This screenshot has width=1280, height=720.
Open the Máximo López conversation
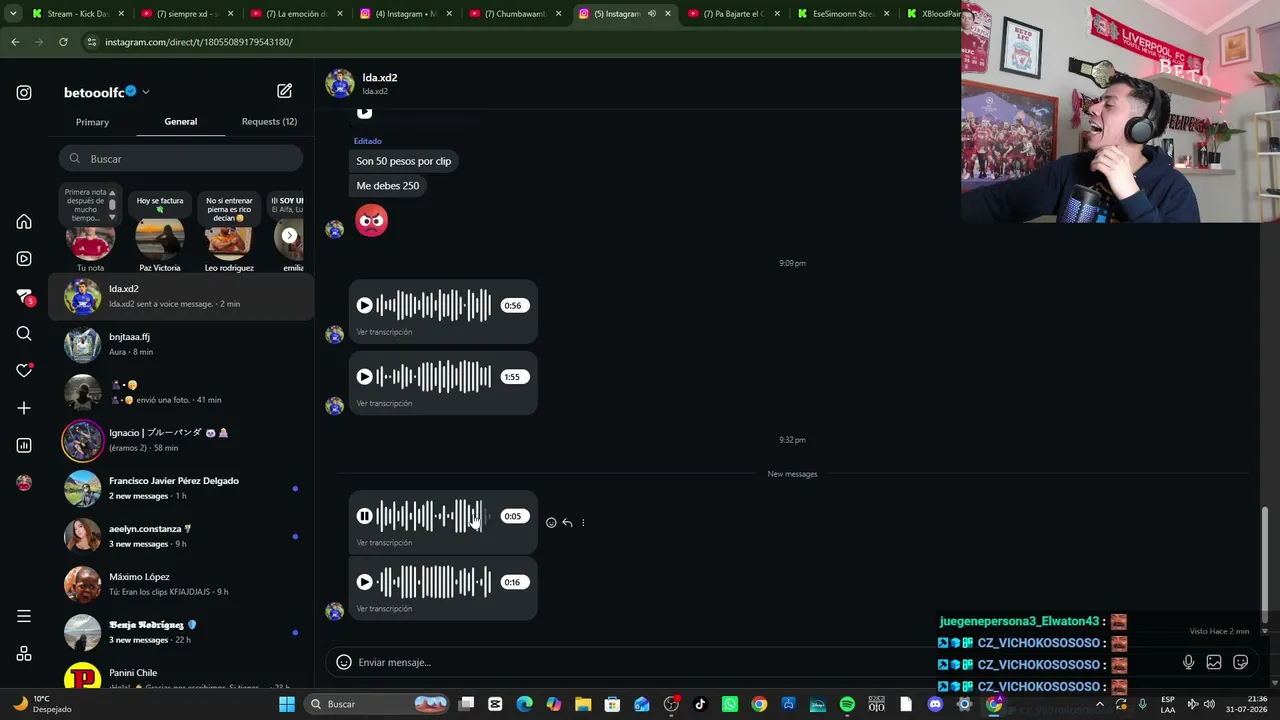(x=181, y=584)
